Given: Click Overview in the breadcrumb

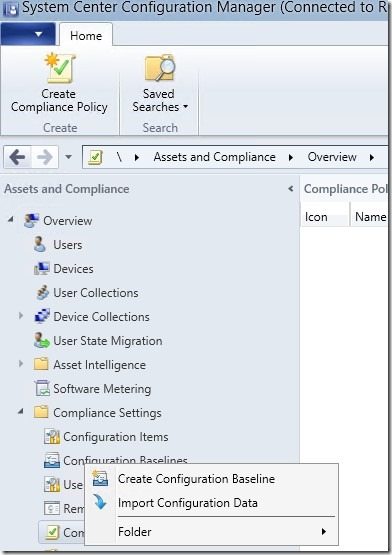Looking at the screenshot, I should coord(332,157).
